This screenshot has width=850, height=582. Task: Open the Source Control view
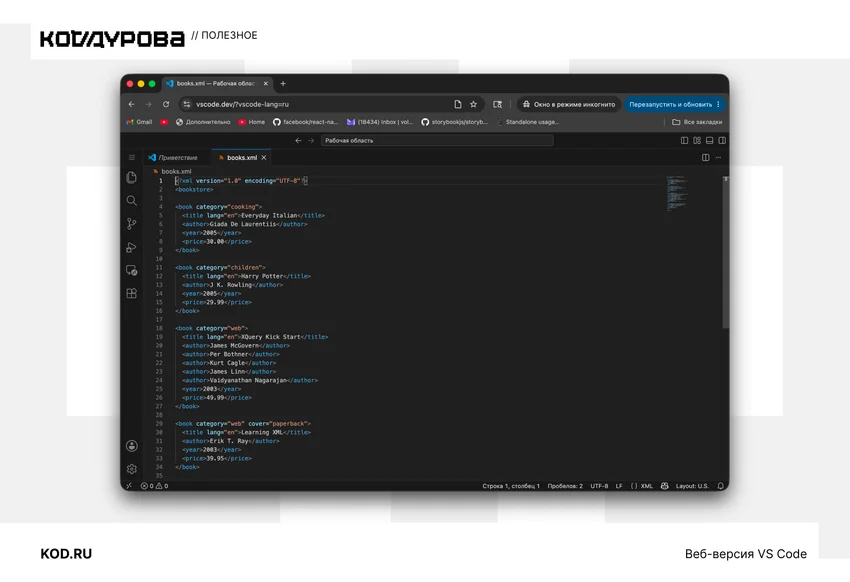tap(131, 224)
